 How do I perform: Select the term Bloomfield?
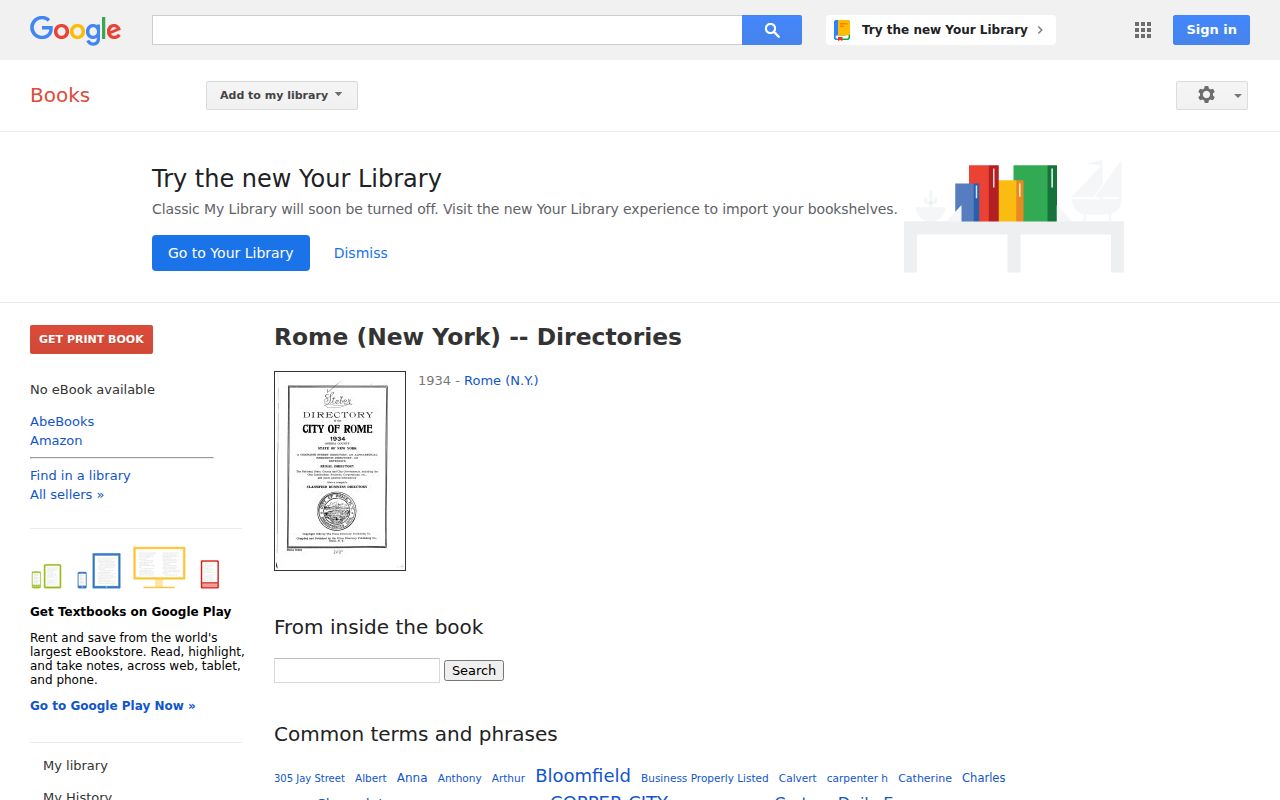pyautogui.click(x=583, y=775)
